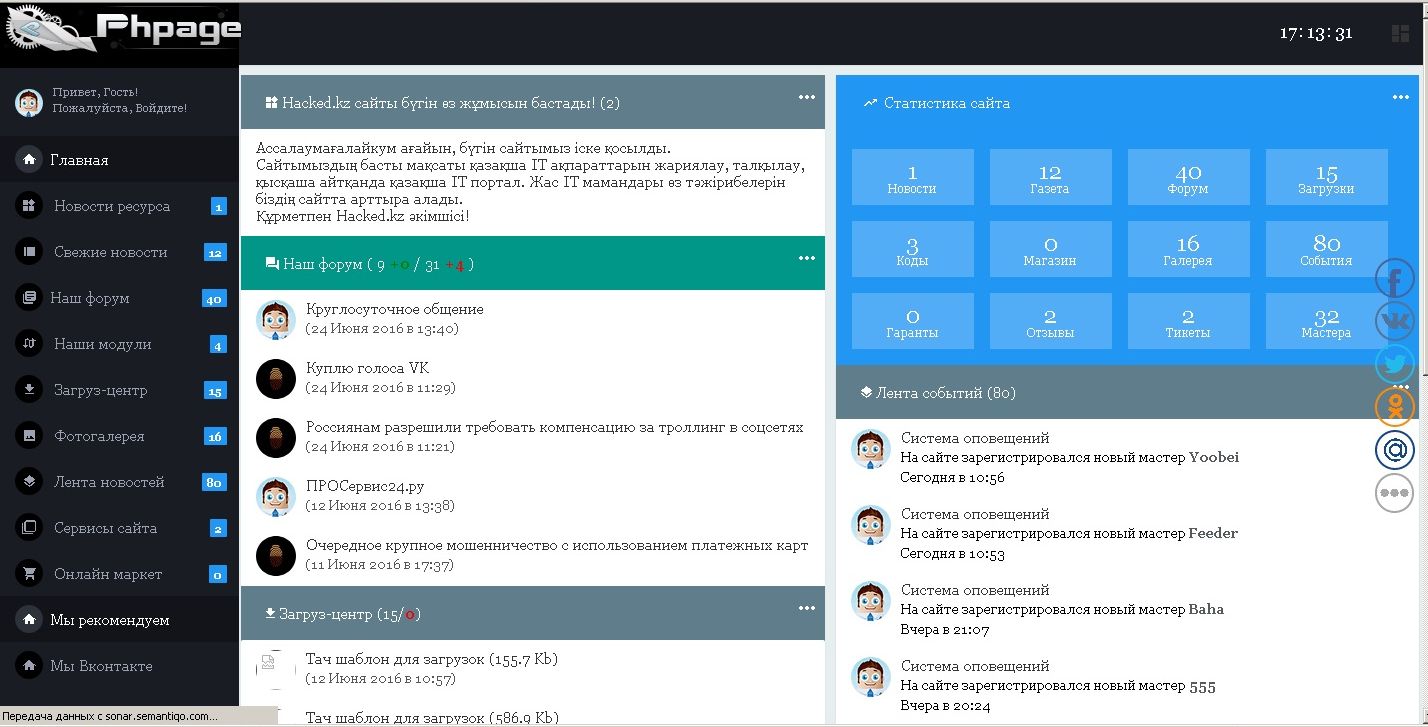Open the grid icon beside the clock

point(1400,34)
